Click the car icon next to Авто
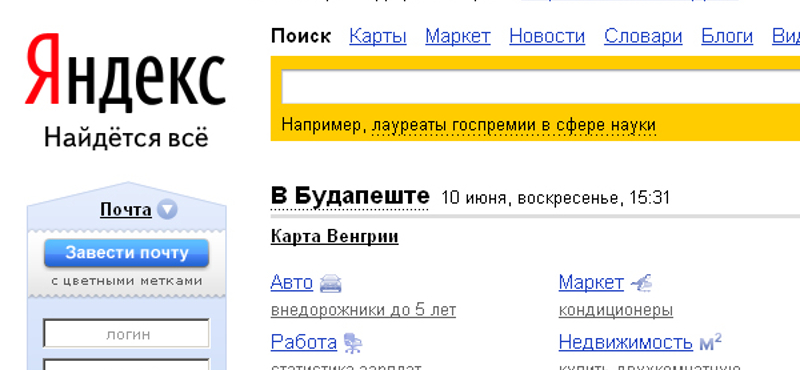The image size is (800, 370). point(331,283)
